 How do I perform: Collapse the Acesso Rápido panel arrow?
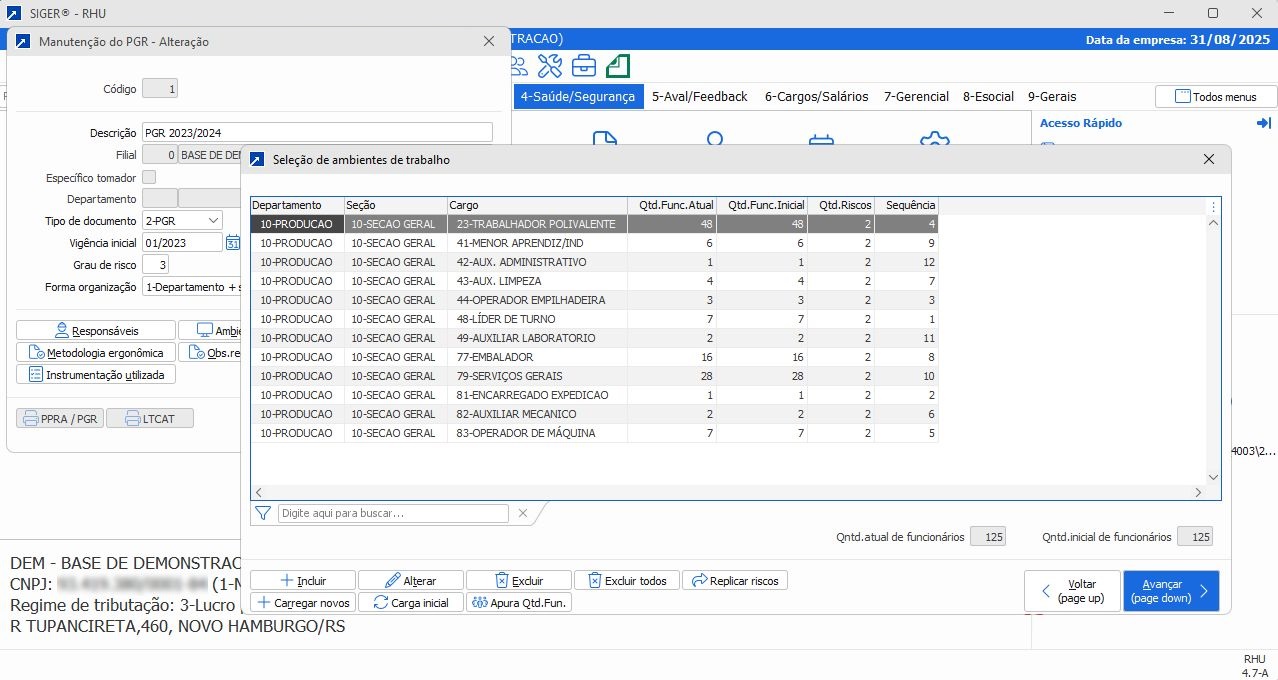(1263, 123)
